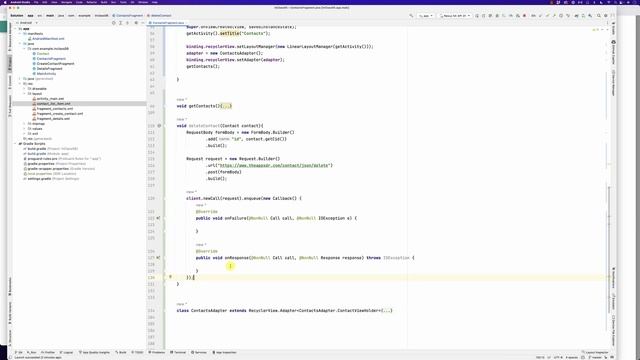Screen dimensions: 640x360
Task: Open IDE settings gear in main toolbar
Action: (606, 16)
